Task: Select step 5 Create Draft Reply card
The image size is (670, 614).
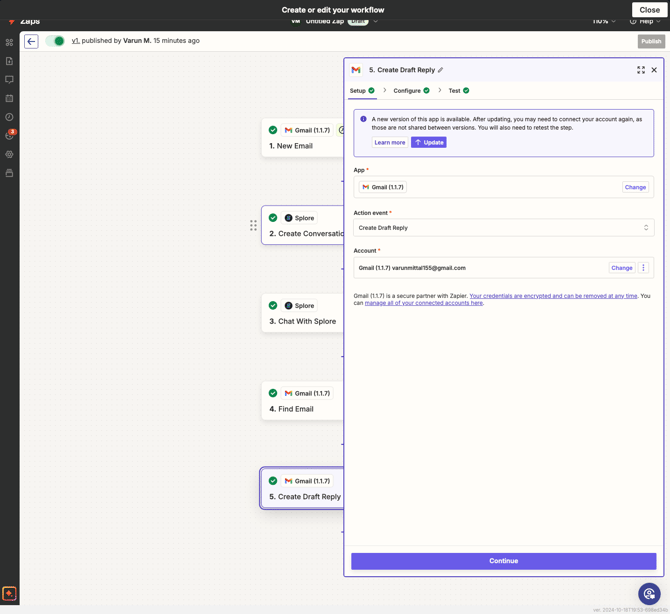Action: (303, 488)
